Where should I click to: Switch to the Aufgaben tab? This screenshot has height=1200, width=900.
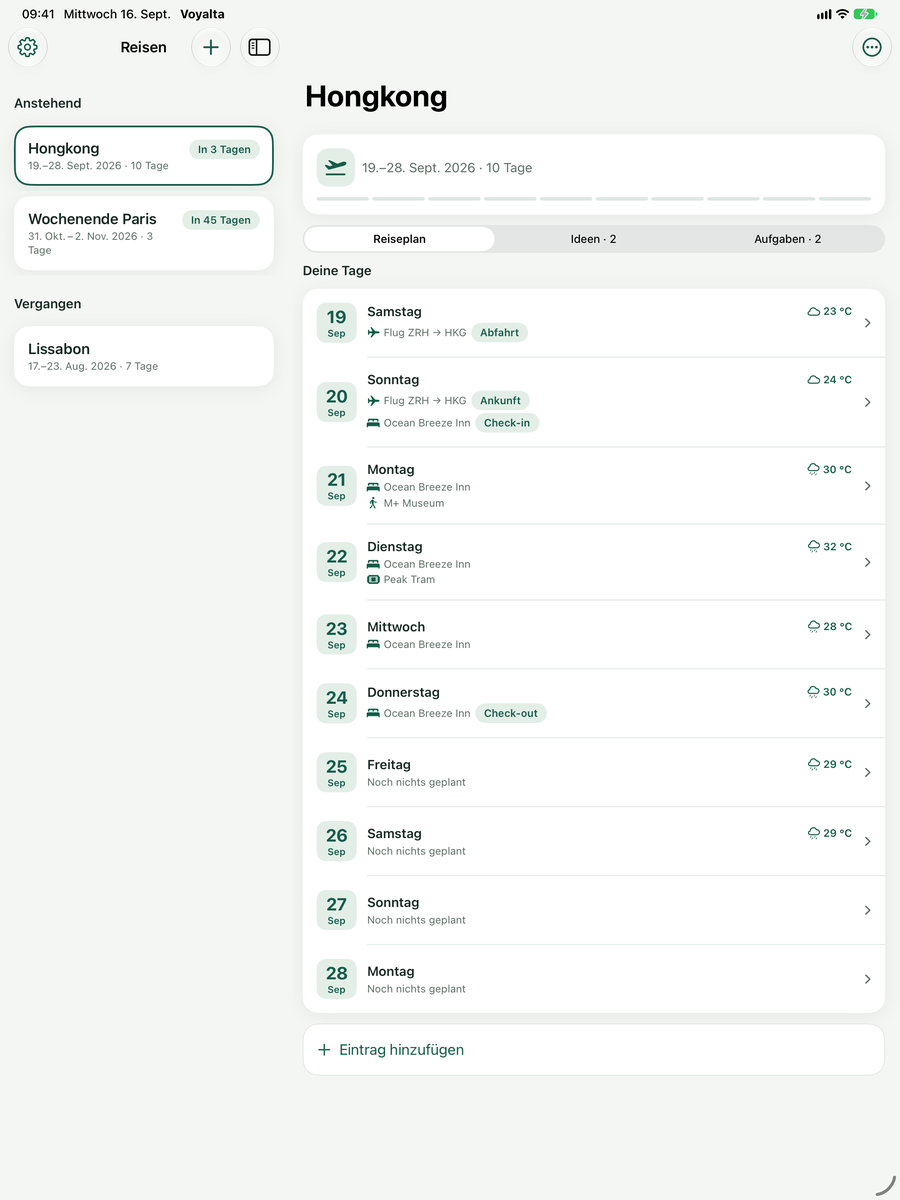click(787, 239)
